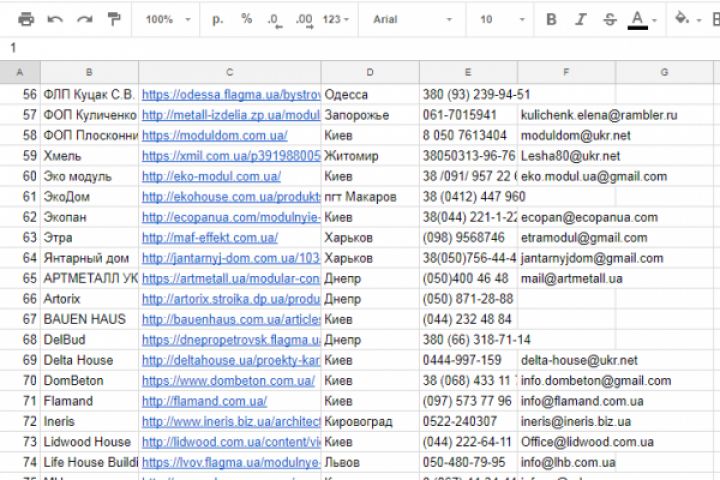
Task: Select cell with ФЛП Куцак С.В.
Action: (x=90, y=94)
